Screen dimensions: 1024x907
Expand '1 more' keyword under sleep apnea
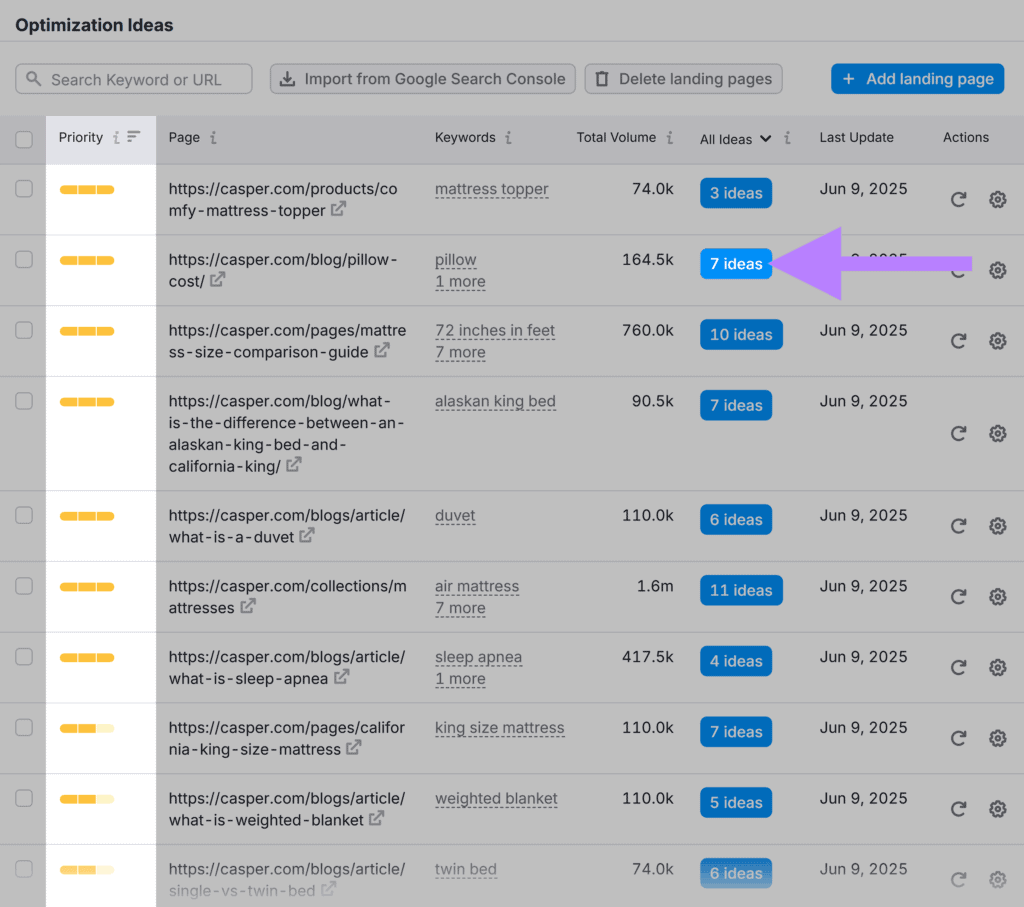460,679
